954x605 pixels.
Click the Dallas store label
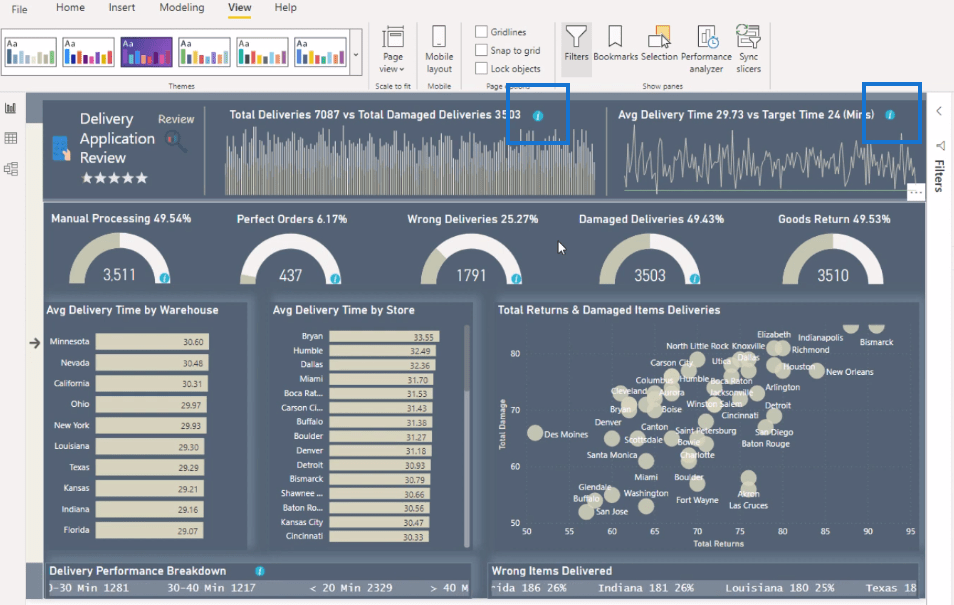coord(312,365)
